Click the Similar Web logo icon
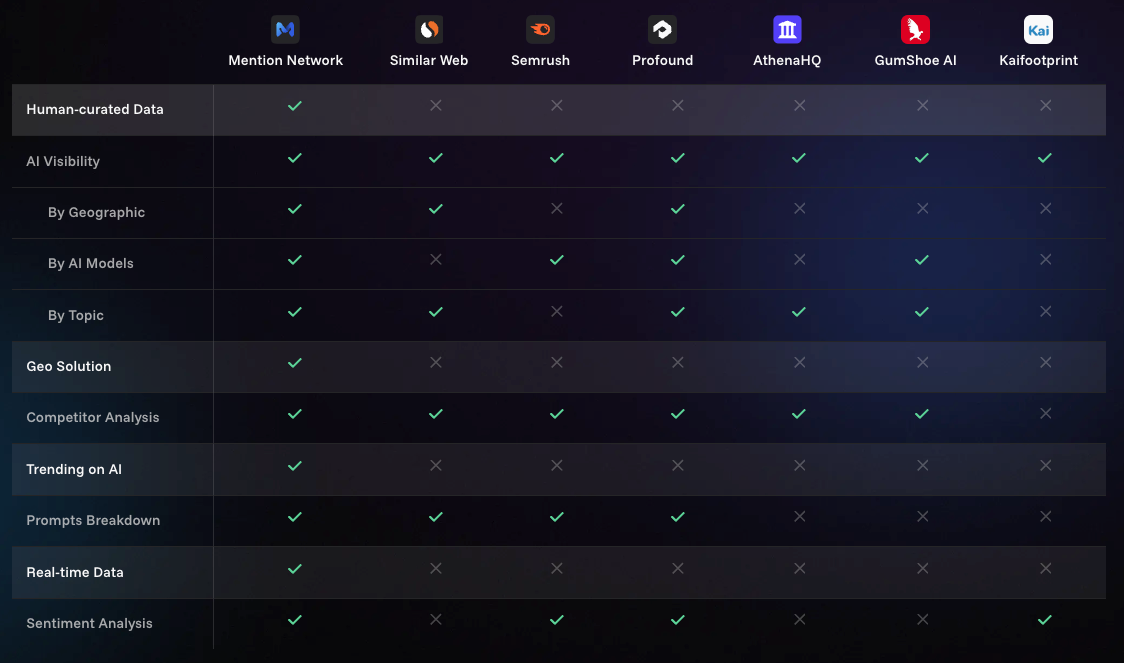The height and width of the screenshot is (663, 1124). coord(429,30)
